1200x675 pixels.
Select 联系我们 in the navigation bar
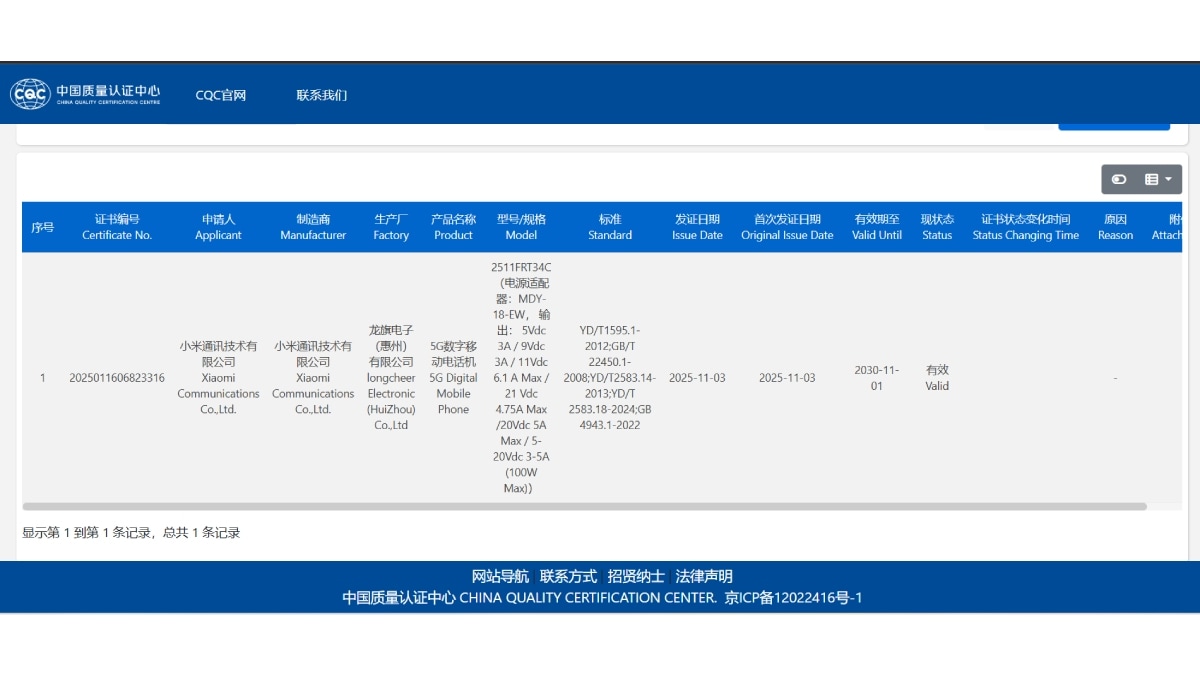[321, 95]
